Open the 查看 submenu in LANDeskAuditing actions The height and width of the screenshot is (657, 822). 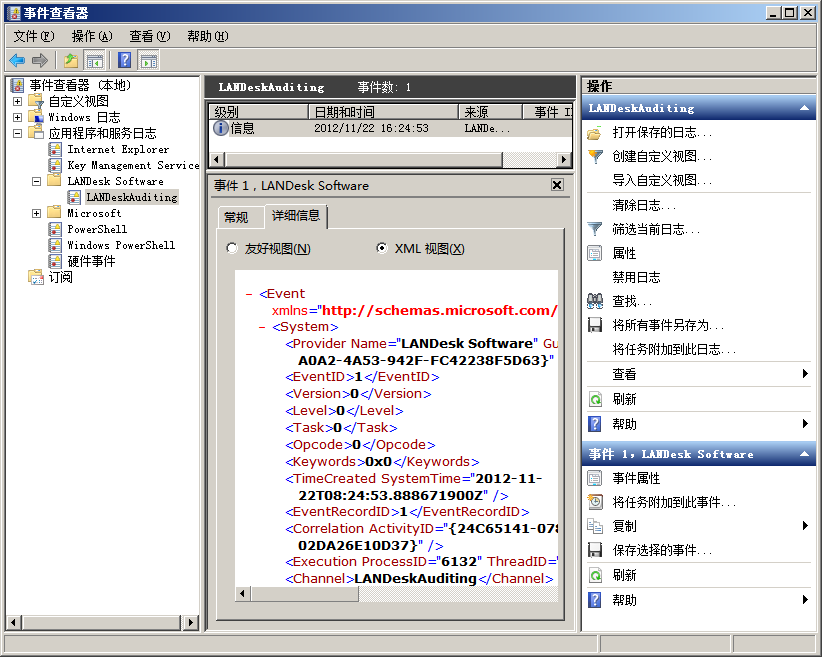[x=699, y=374]
